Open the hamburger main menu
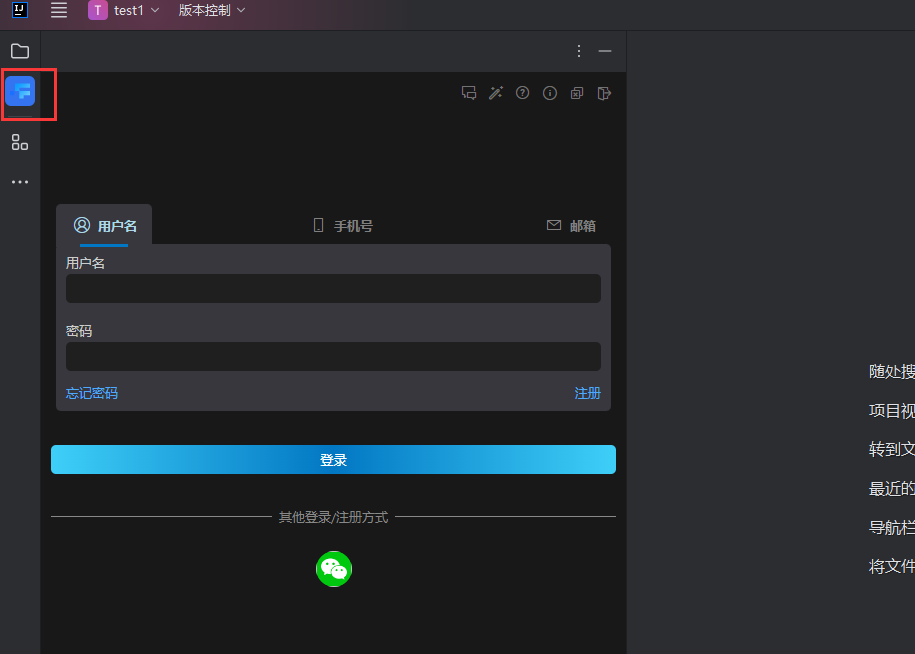 [x=59, y=11]
